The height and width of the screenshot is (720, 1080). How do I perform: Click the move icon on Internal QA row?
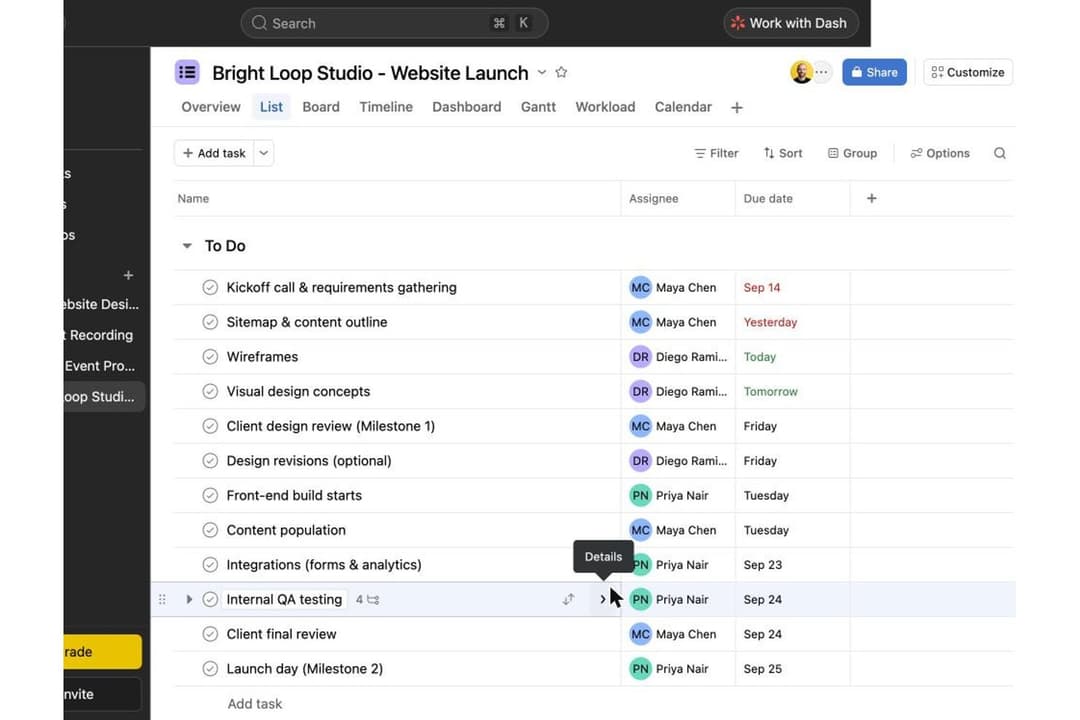tap(568, 599)
